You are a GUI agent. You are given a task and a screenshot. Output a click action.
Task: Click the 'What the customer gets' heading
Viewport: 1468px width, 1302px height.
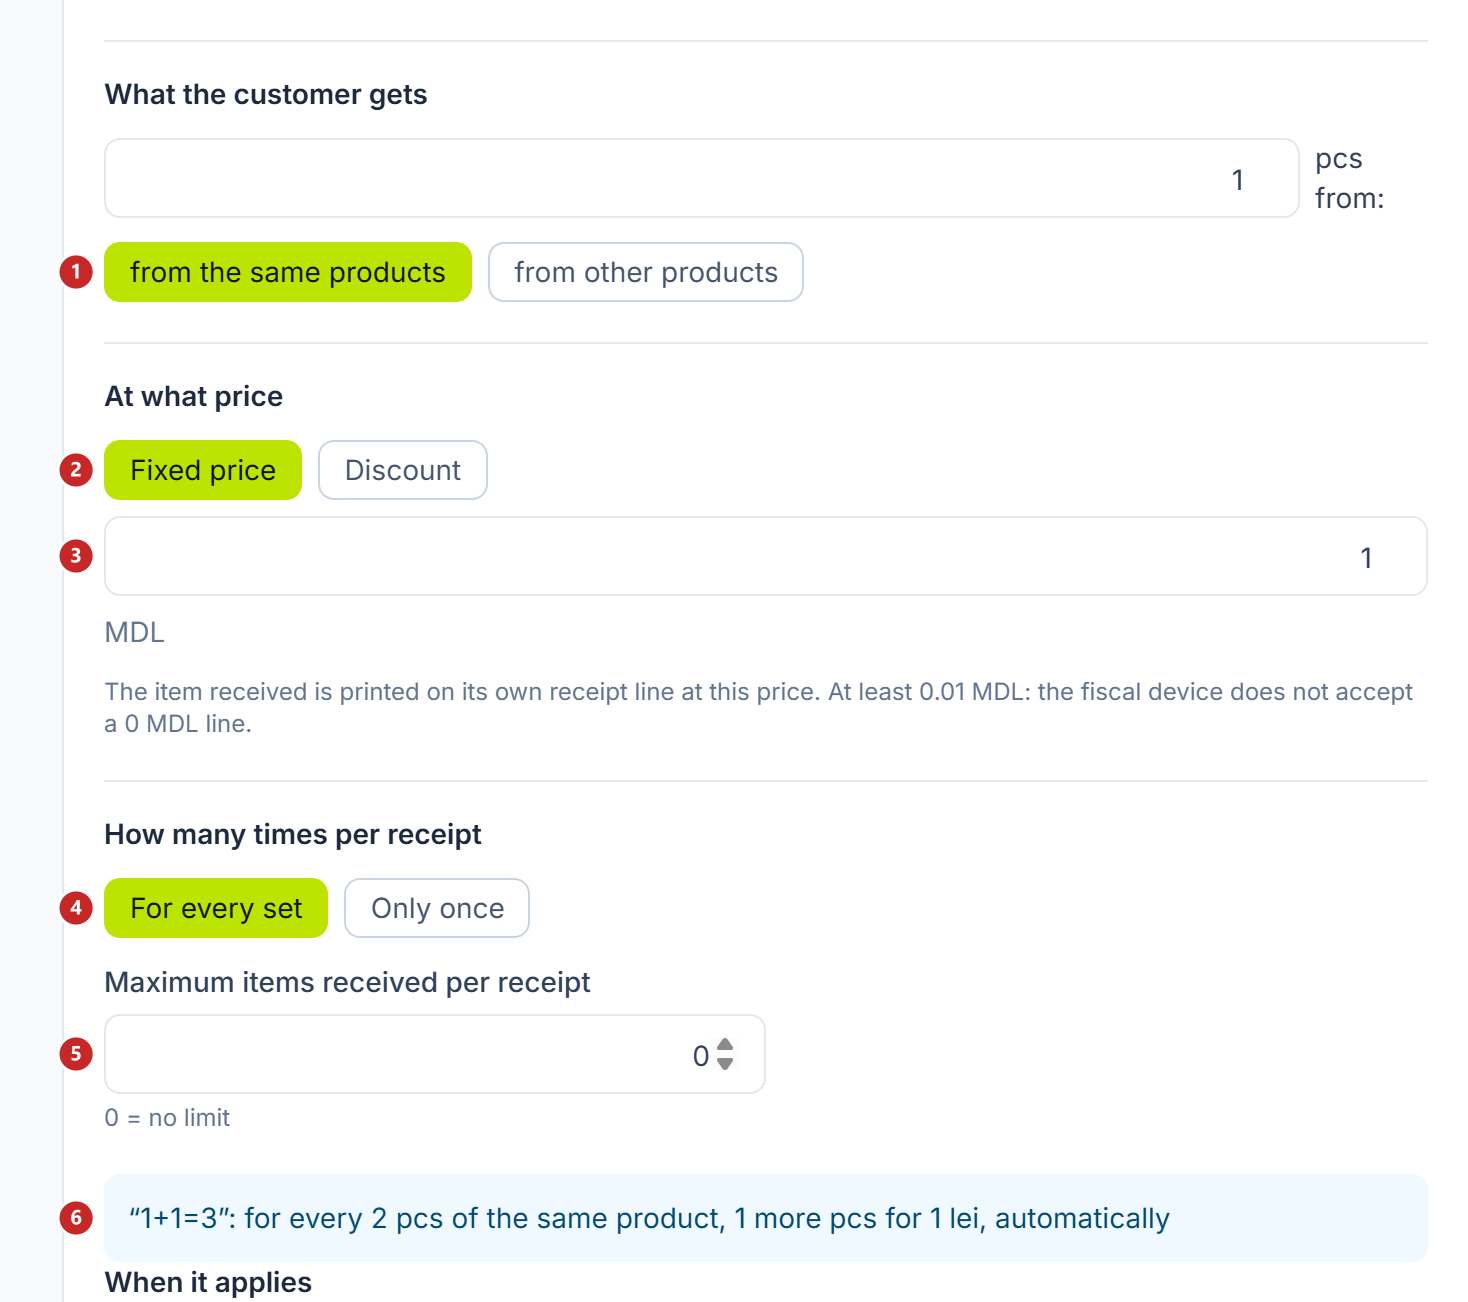tap(266, 94)
